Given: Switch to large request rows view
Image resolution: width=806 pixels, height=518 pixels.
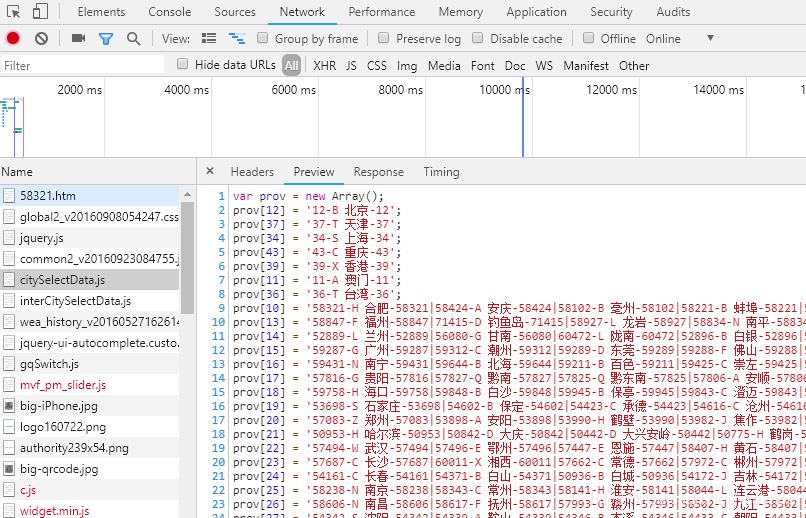Looking at the screenshot, I should click(x=209, y=39).
